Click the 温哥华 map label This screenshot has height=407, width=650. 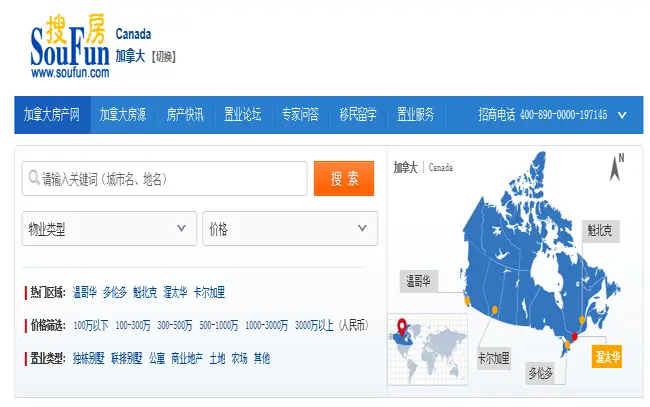click(x=418, y=282)
